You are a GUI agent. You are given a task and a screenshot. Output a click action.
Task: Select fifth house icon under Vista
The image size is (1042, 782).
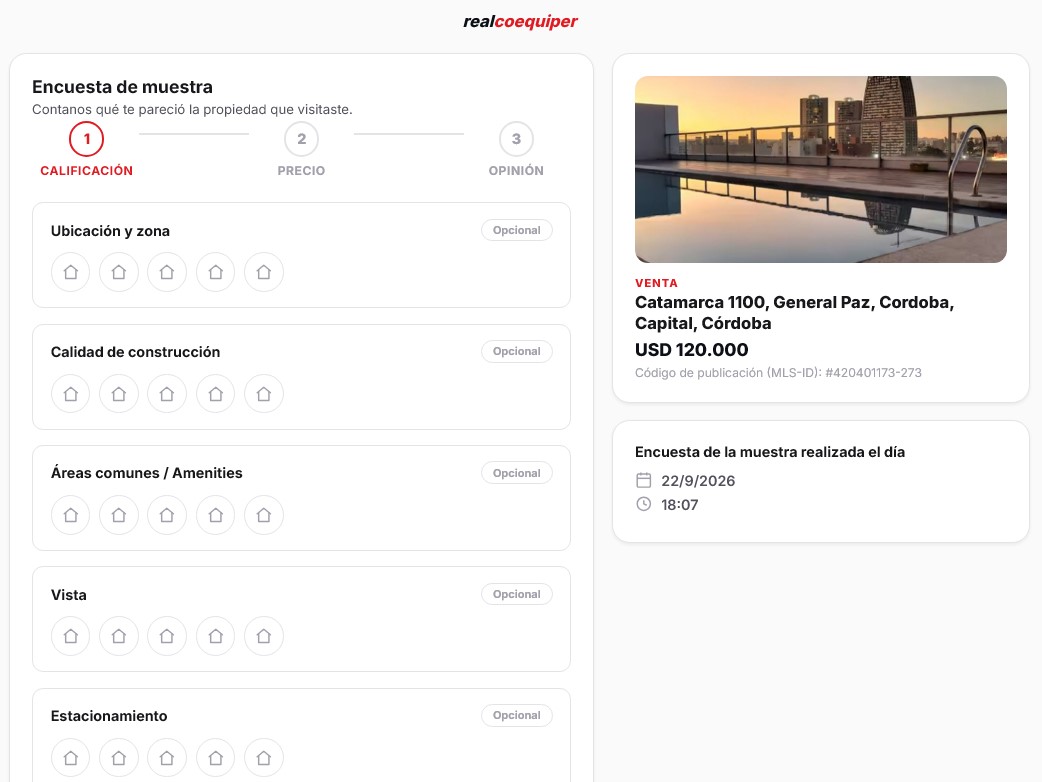pyautogui.click(x=264, y=636)
